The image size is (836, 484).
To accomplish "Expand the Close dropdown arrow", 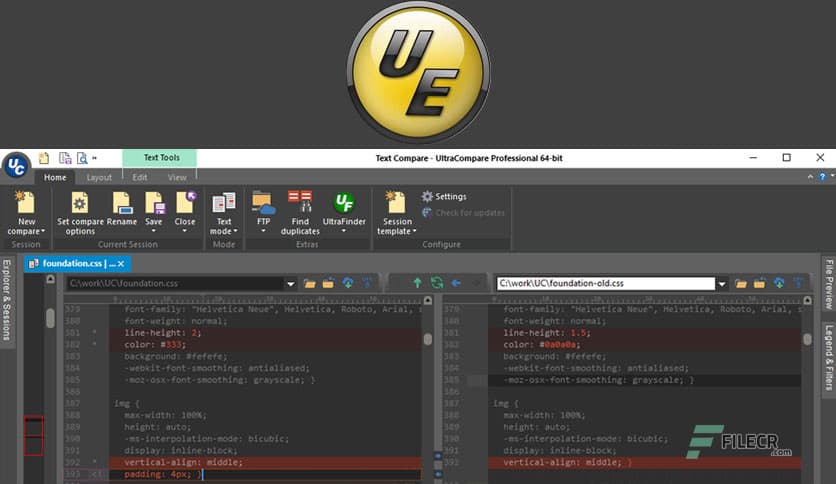I will coord(184,231).
